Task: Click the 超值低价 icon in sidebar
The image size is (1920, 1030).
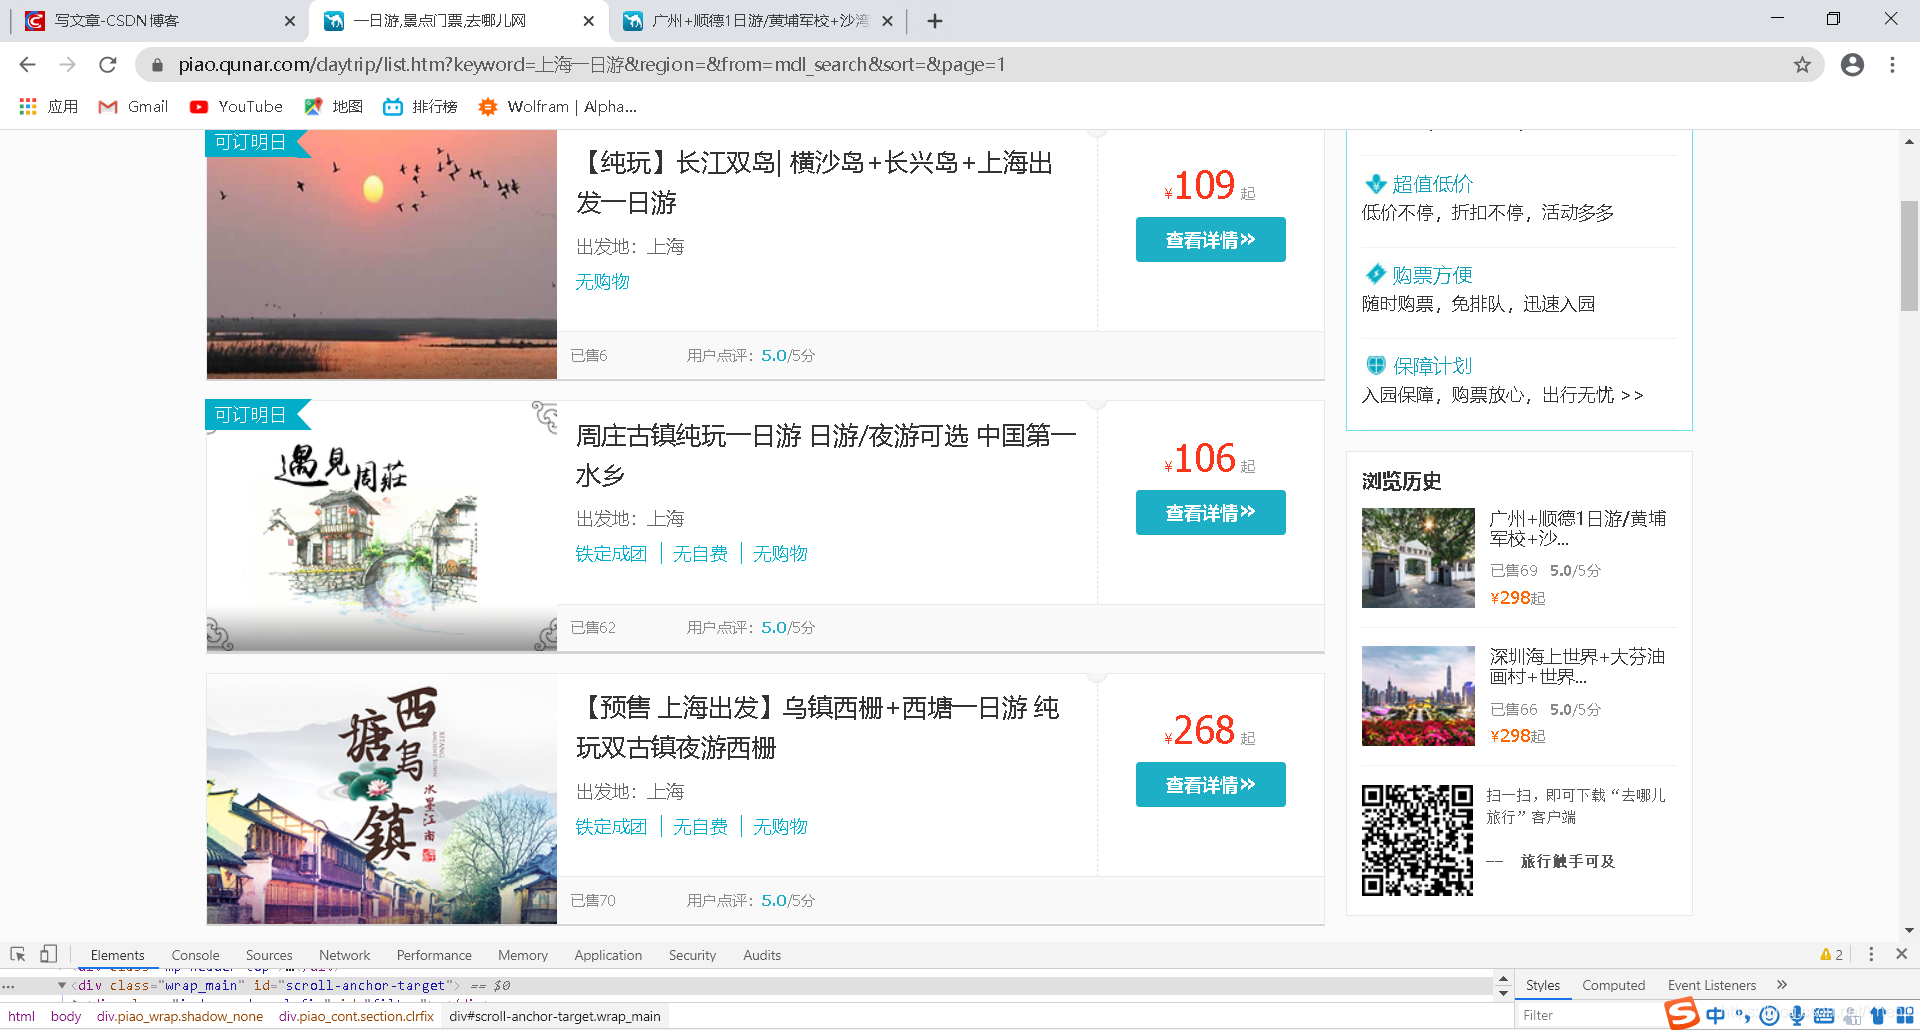Action: 1376,184
